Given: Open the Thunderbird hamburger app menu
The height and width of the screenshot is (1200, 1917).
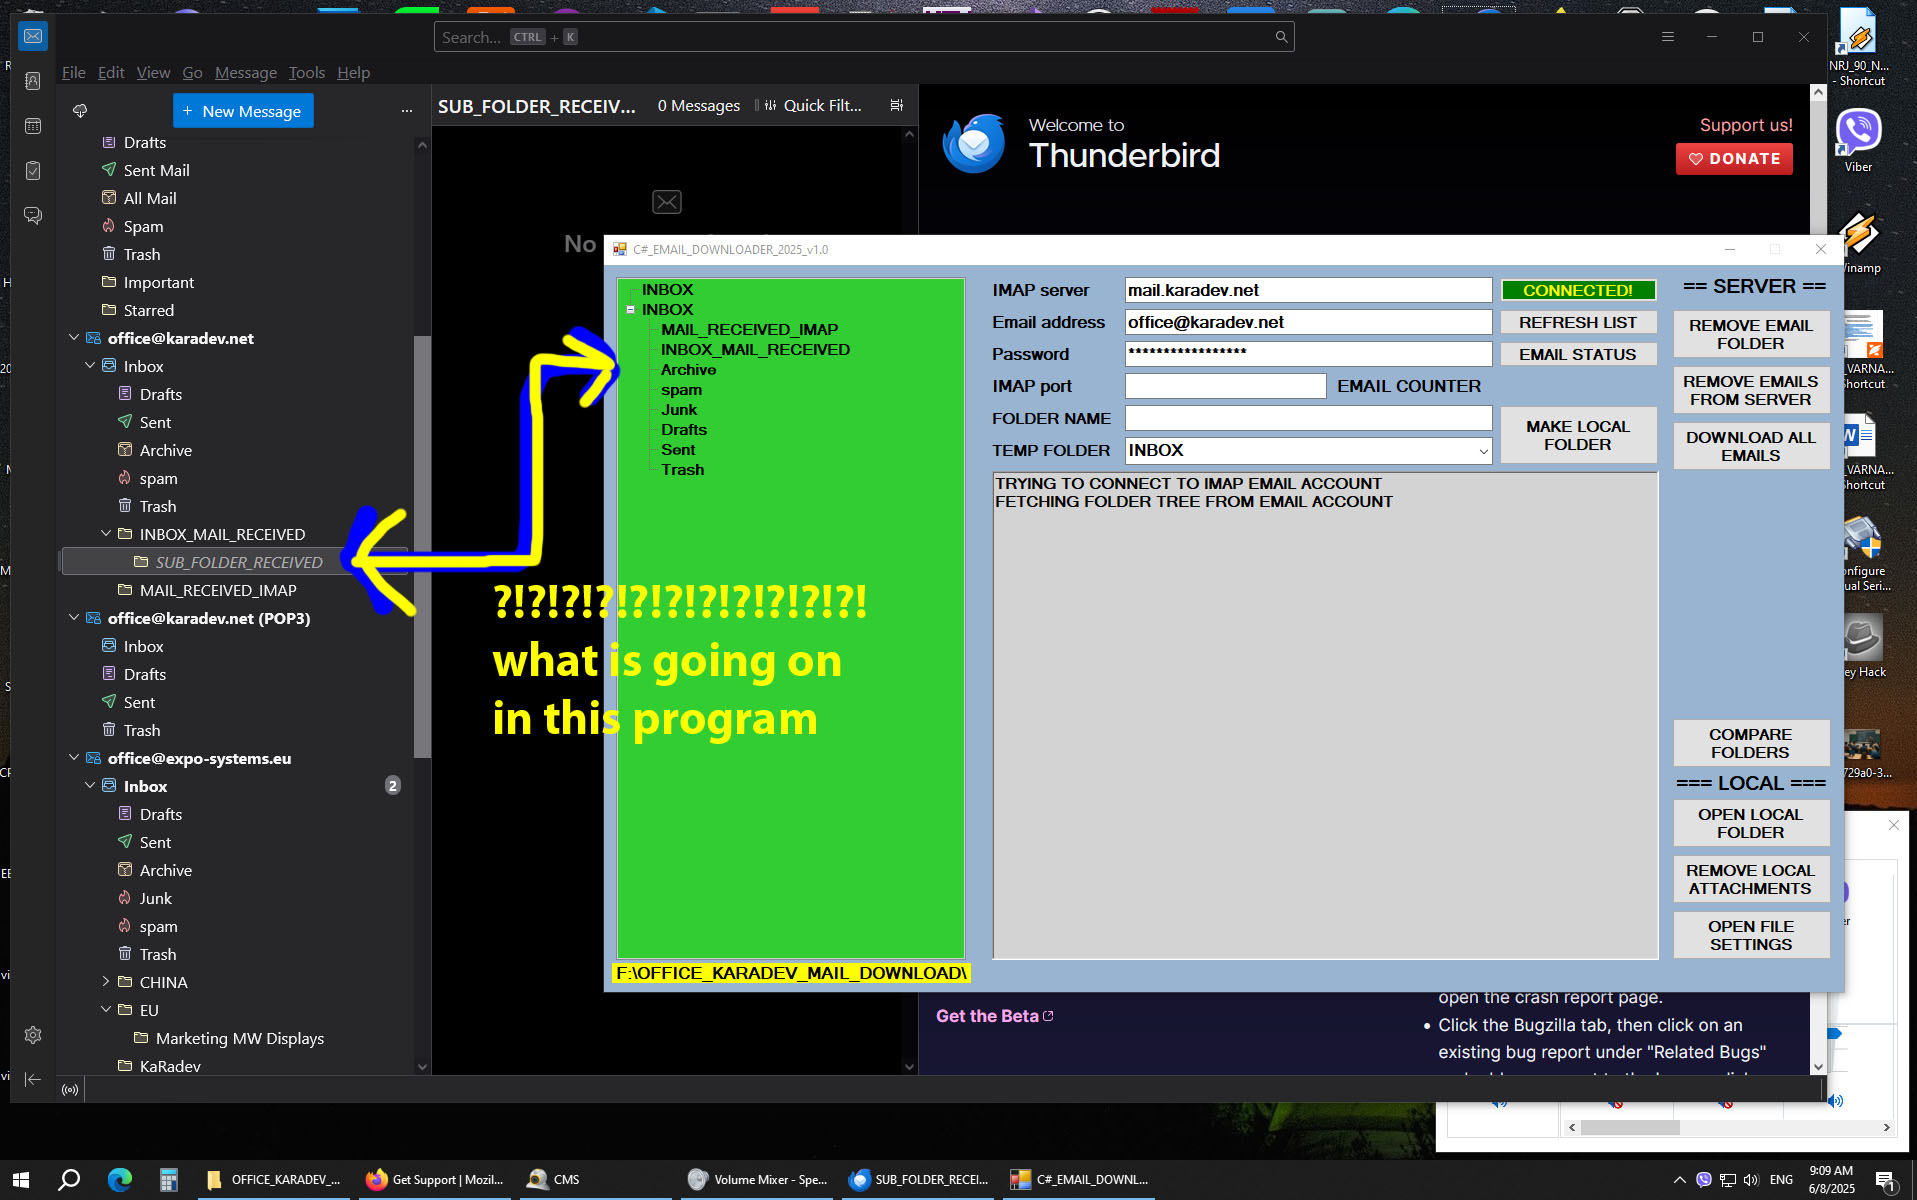Looking at the screenshot, I should pos(1667,37).
